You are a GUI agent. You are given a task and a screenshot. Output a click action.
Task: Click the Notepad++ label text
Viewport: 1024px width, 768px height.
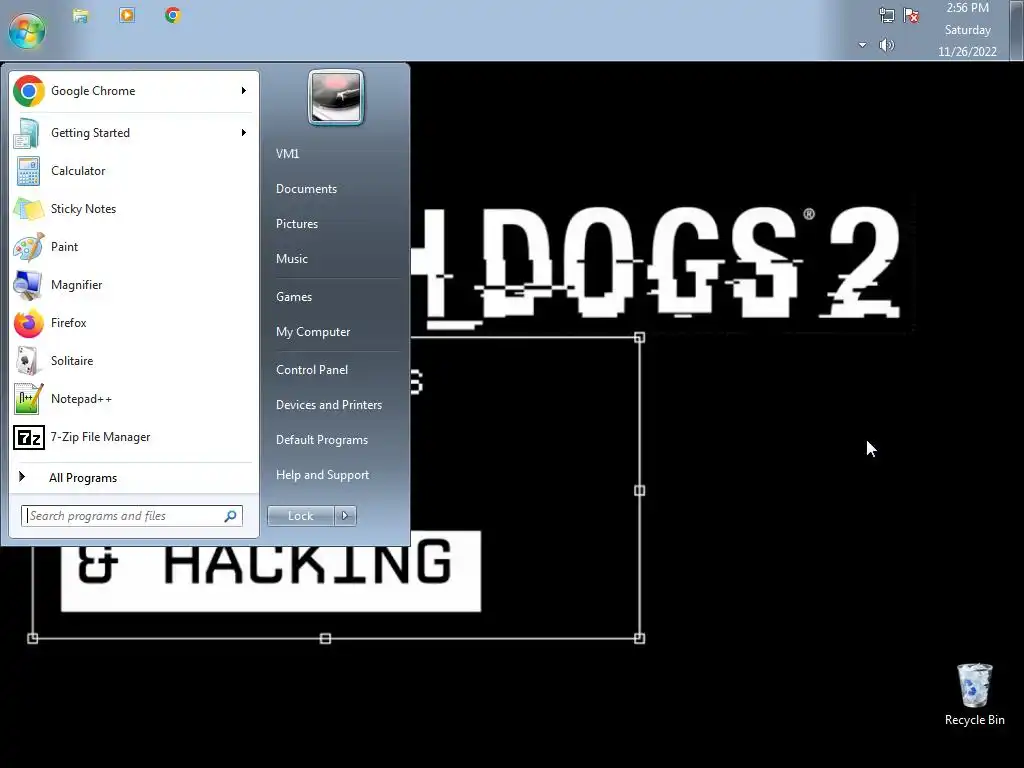(x=81, y=399)
